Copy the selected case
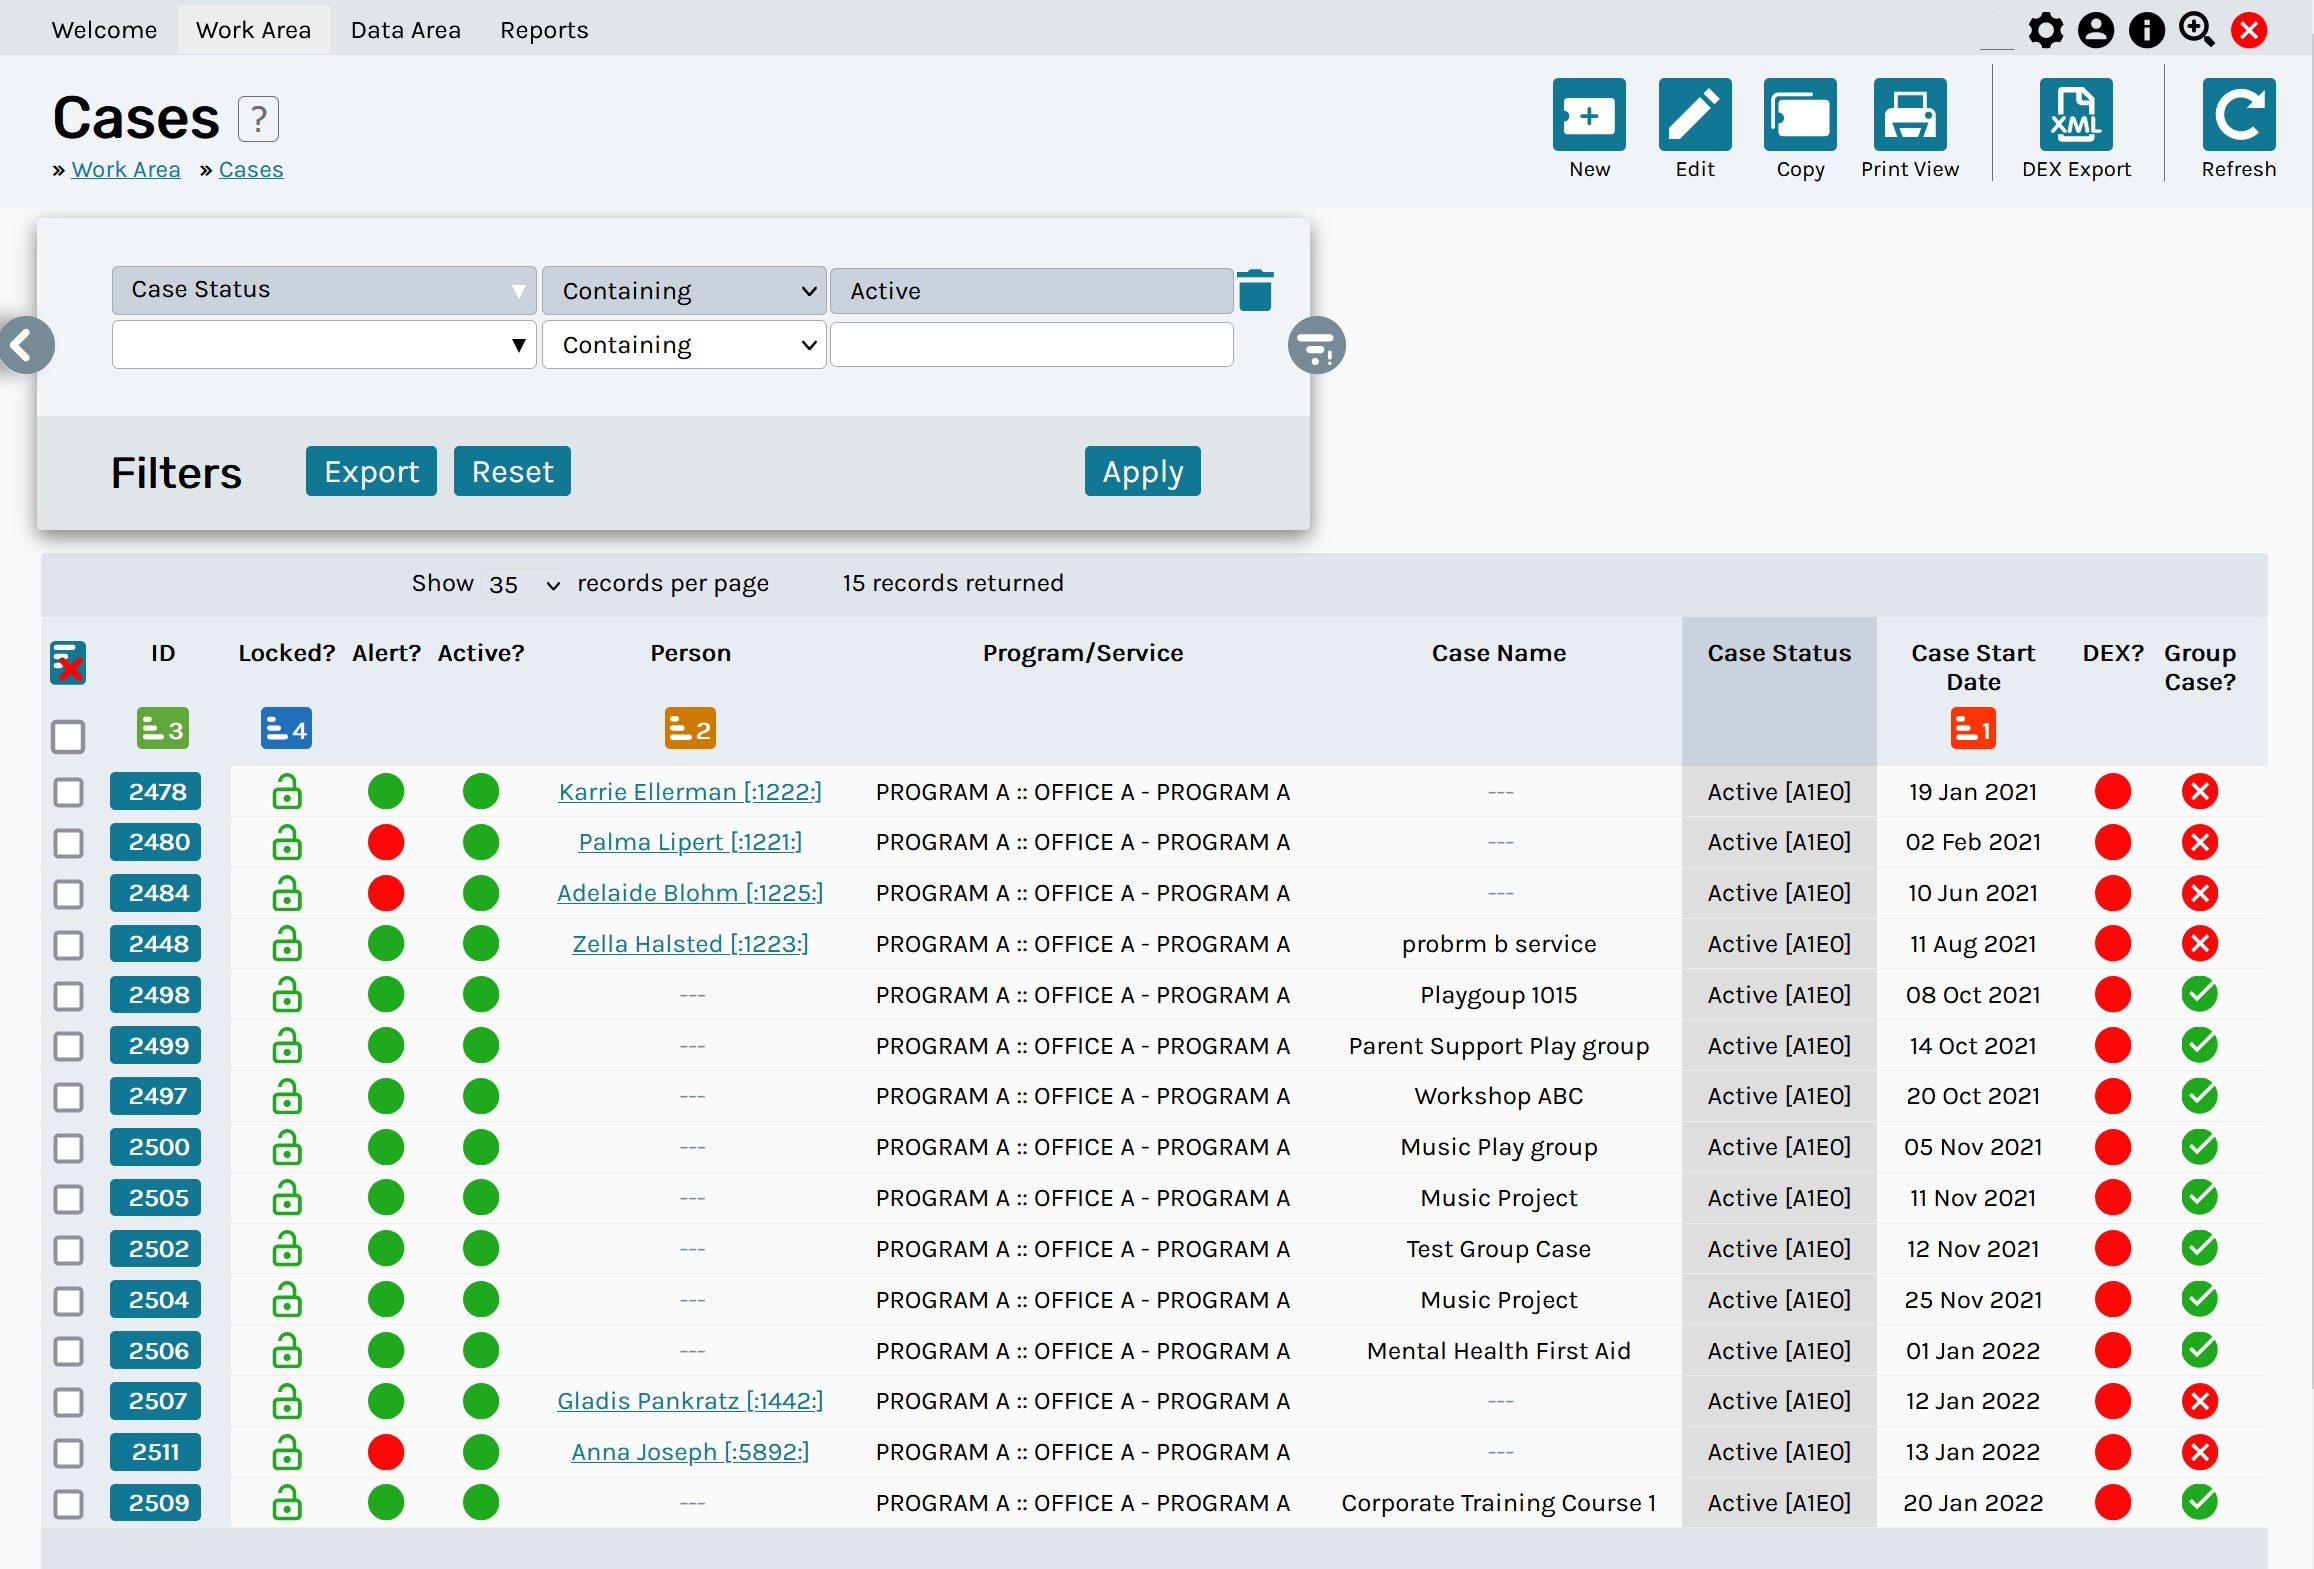Image resolution: width=2314 pixels, height=1569 pixels. (1799, 113)
